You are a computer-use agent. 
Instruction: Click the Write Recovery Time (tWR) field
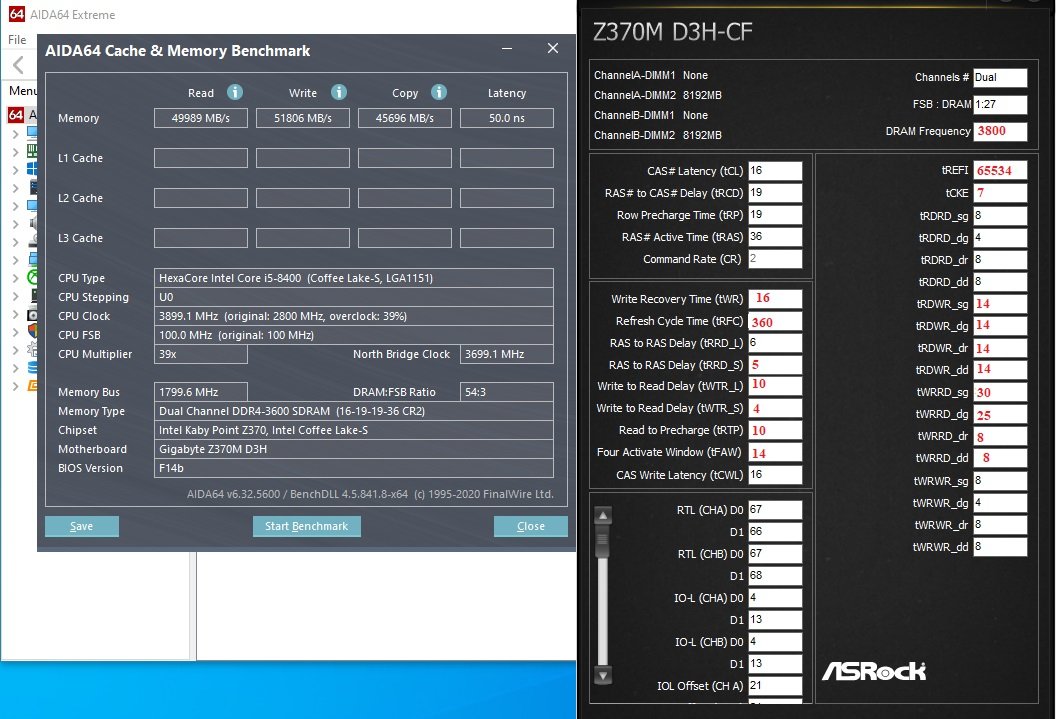point(775,299)
